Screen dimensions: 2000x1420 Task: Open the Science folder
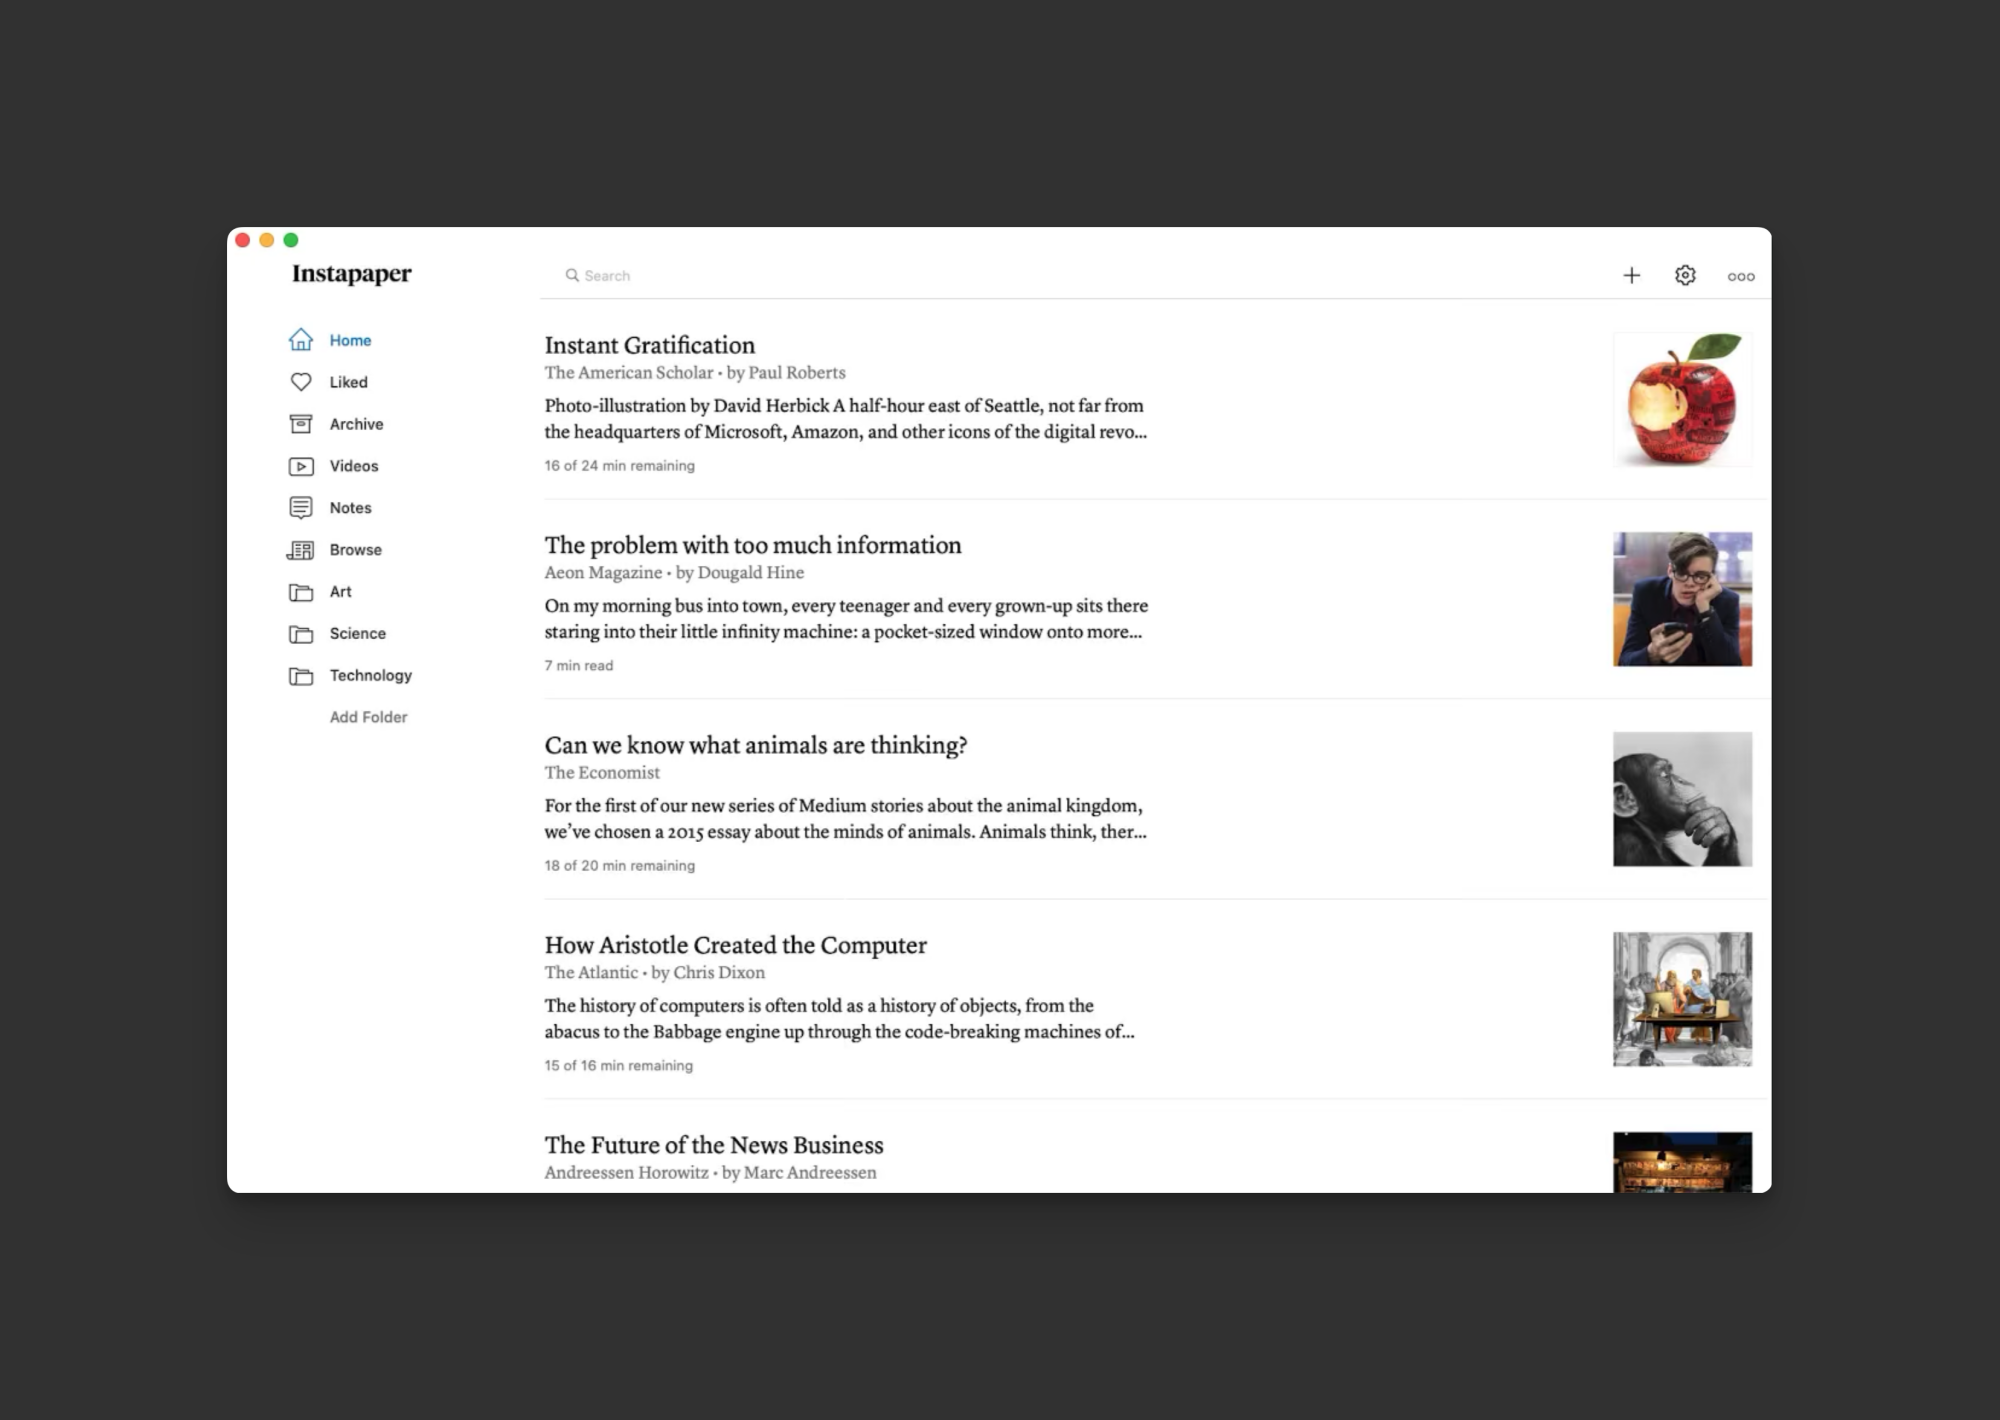pyautogui.click(x=357, y=634)
